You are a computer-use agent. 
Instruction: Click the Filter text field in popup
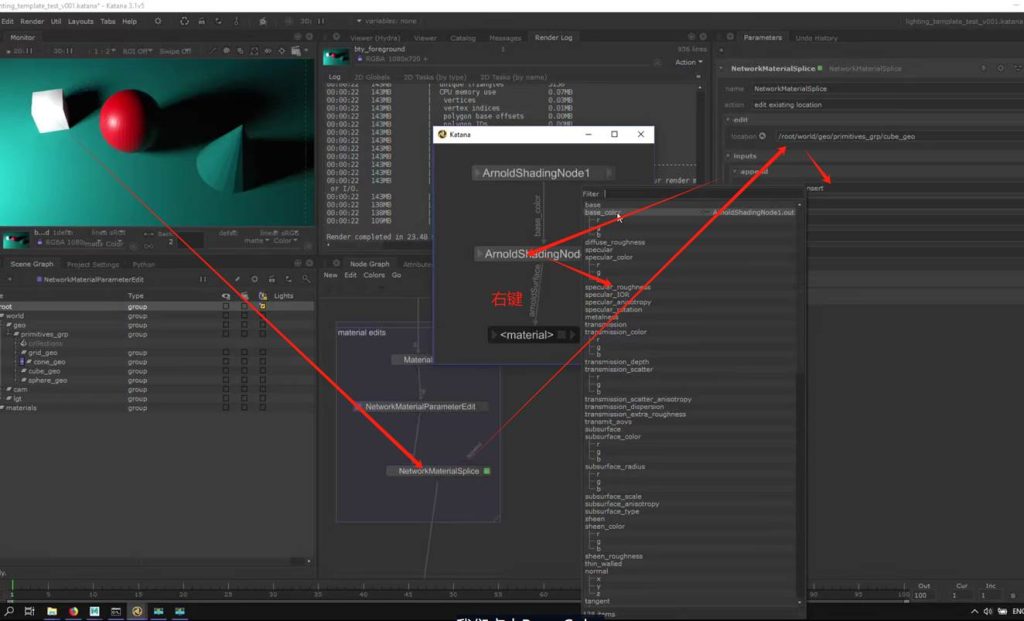coord(700,194)
